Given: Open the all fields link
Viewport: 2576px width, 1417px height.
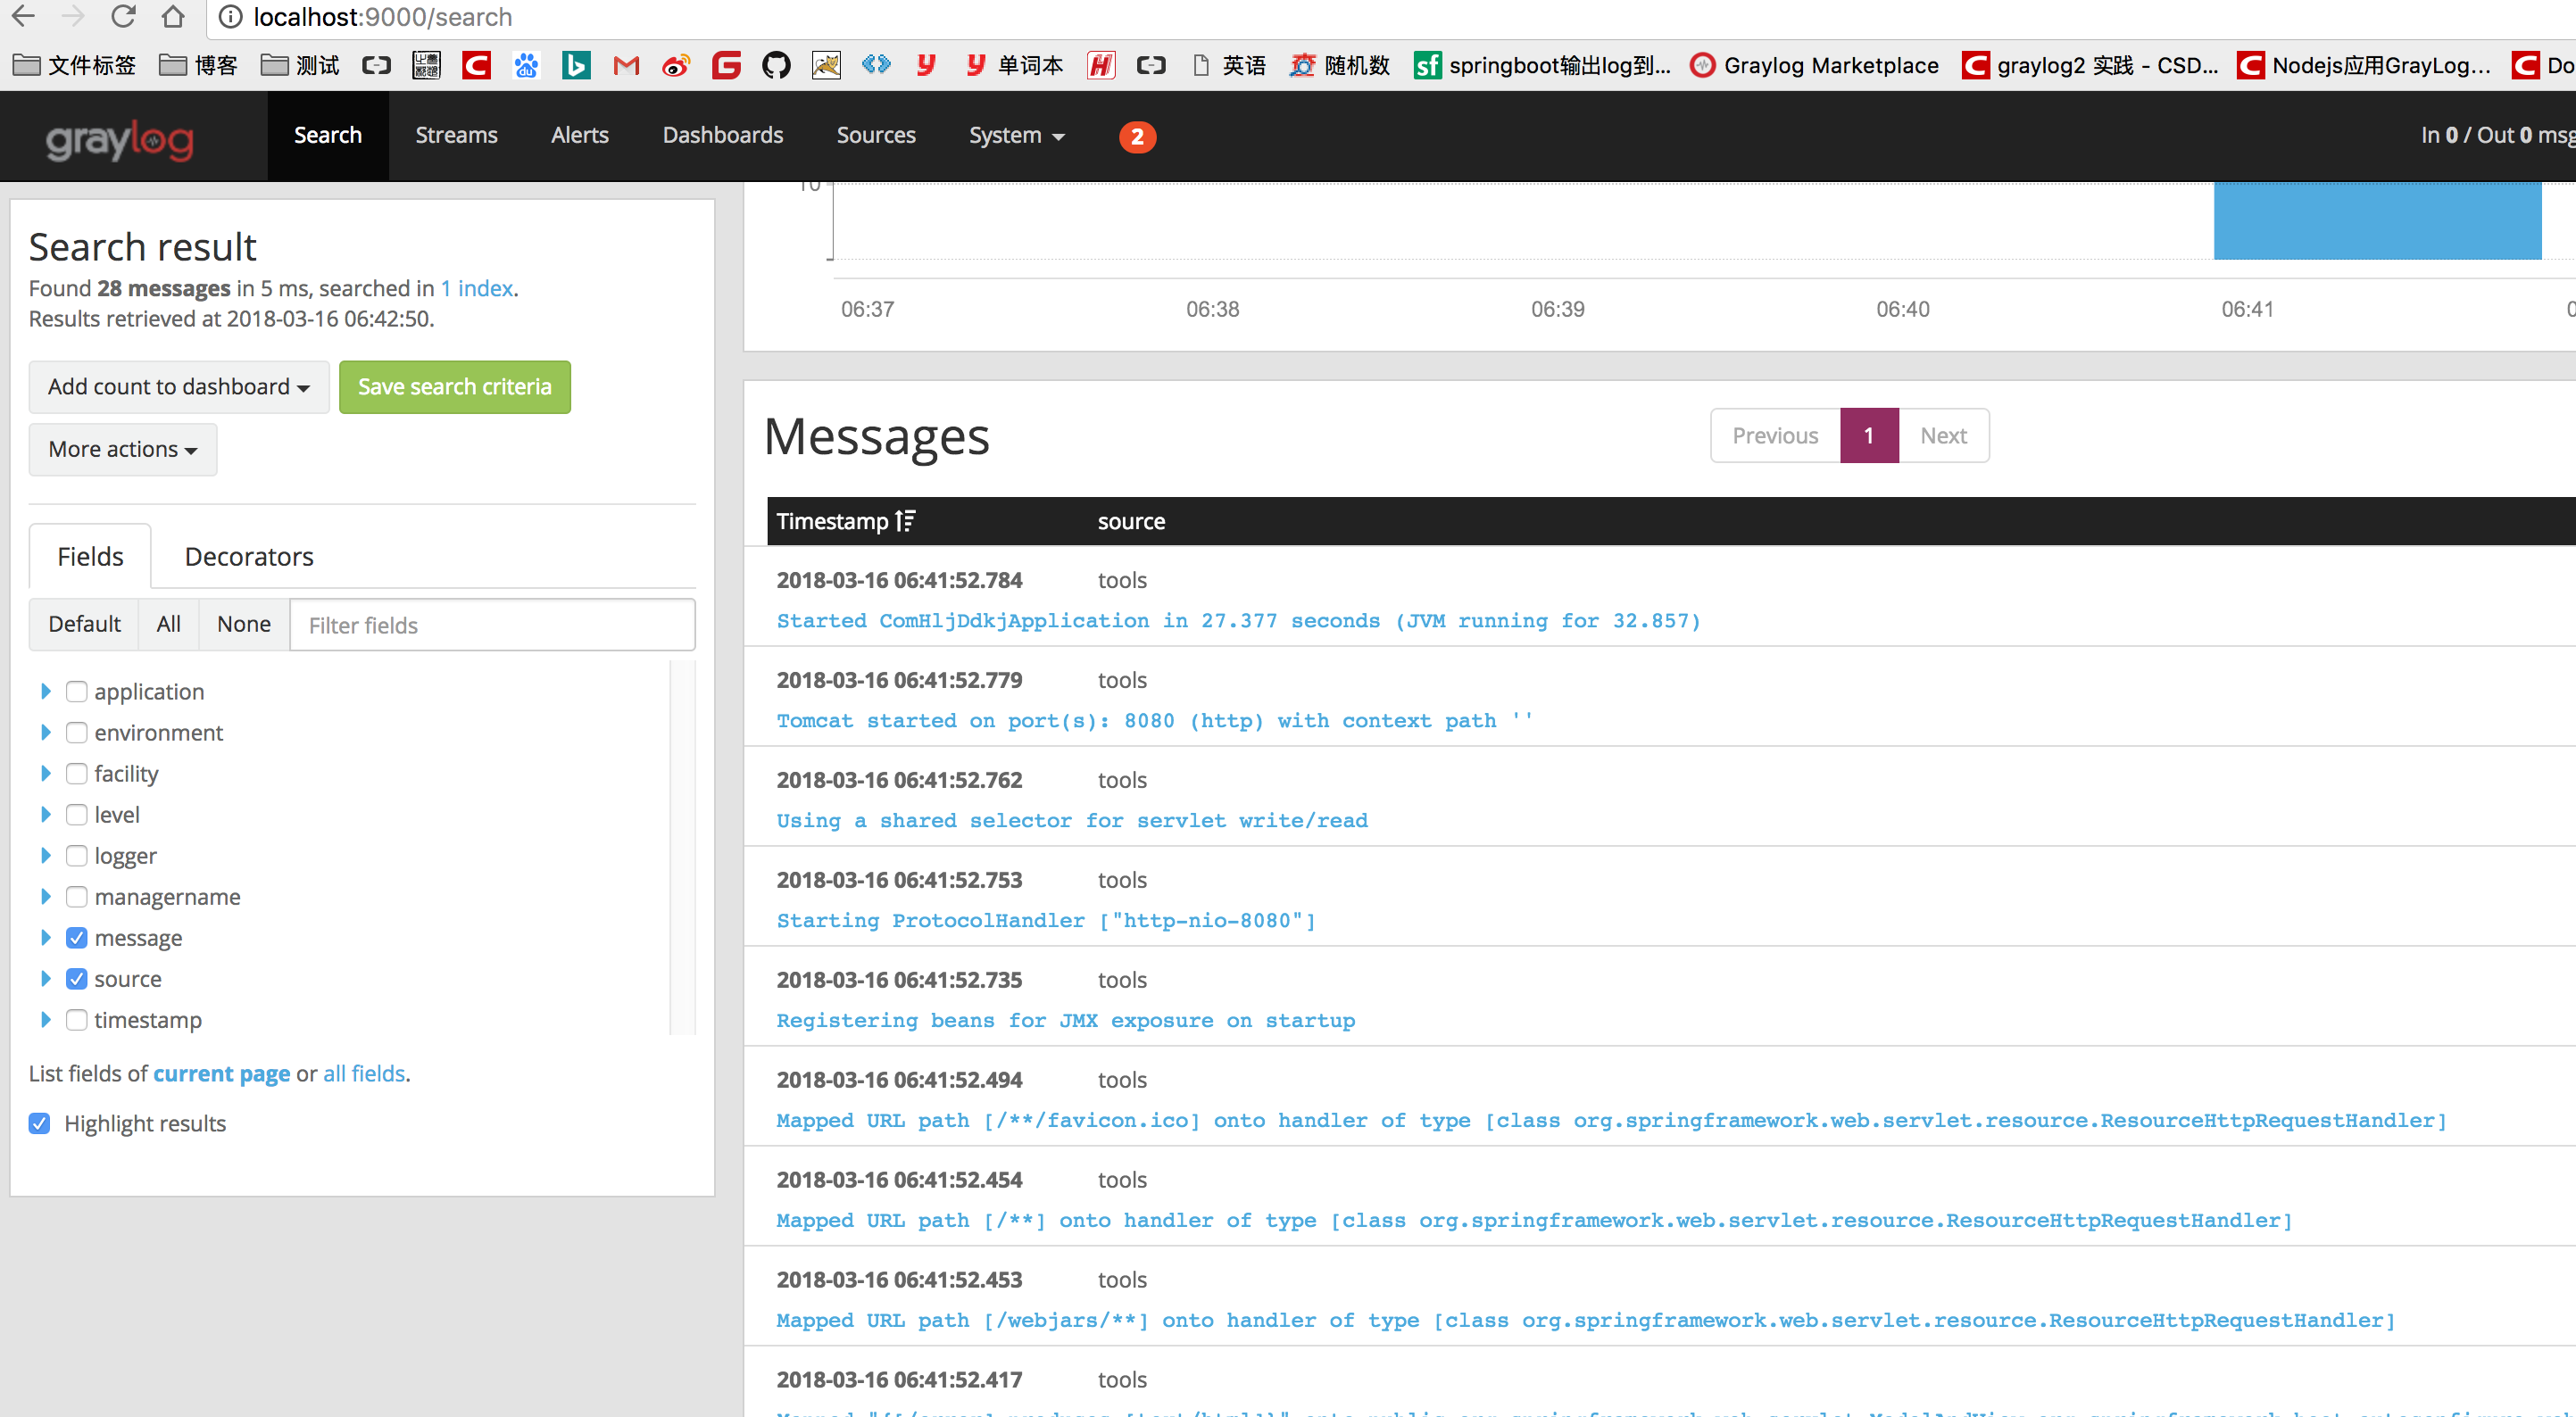Looking at the screenshot, I should tap(364, 1073).
